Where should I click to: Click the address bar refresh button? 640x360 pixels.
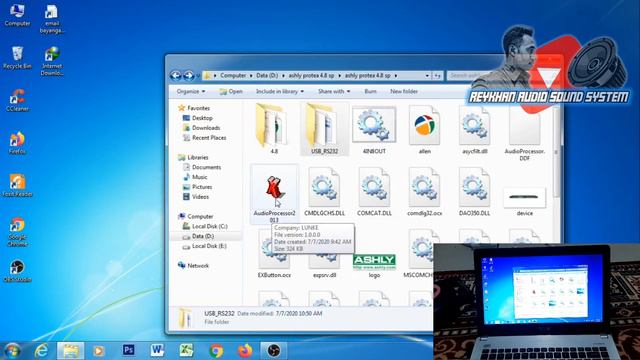(x=438, y=76)
